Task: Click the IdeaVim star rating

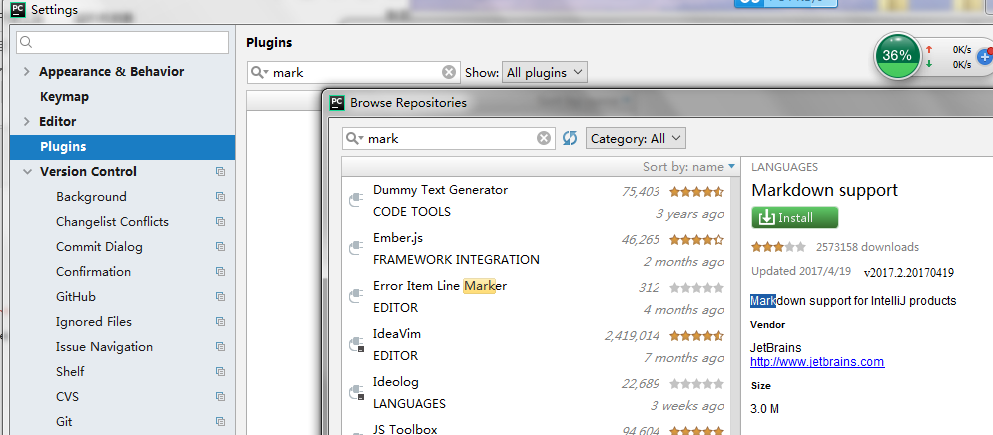Action: tap(696, 336)
